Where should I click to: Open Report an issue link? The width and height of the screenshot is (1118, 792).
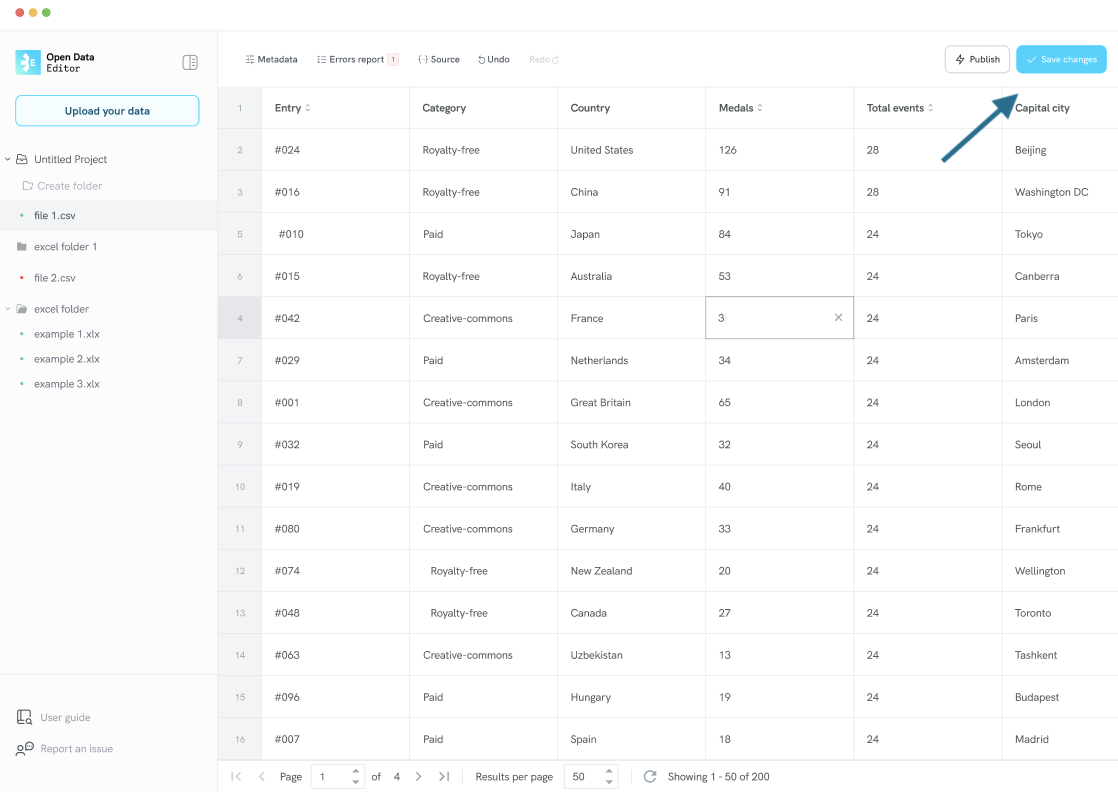pyautogui.click(x=76, y=749)
